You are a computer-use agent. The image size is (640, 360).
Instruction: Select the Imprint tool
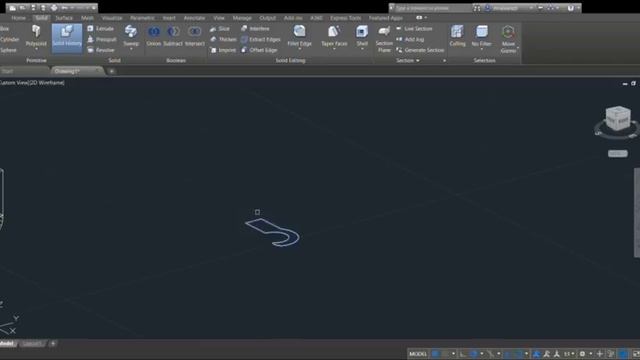coord(223,50)
